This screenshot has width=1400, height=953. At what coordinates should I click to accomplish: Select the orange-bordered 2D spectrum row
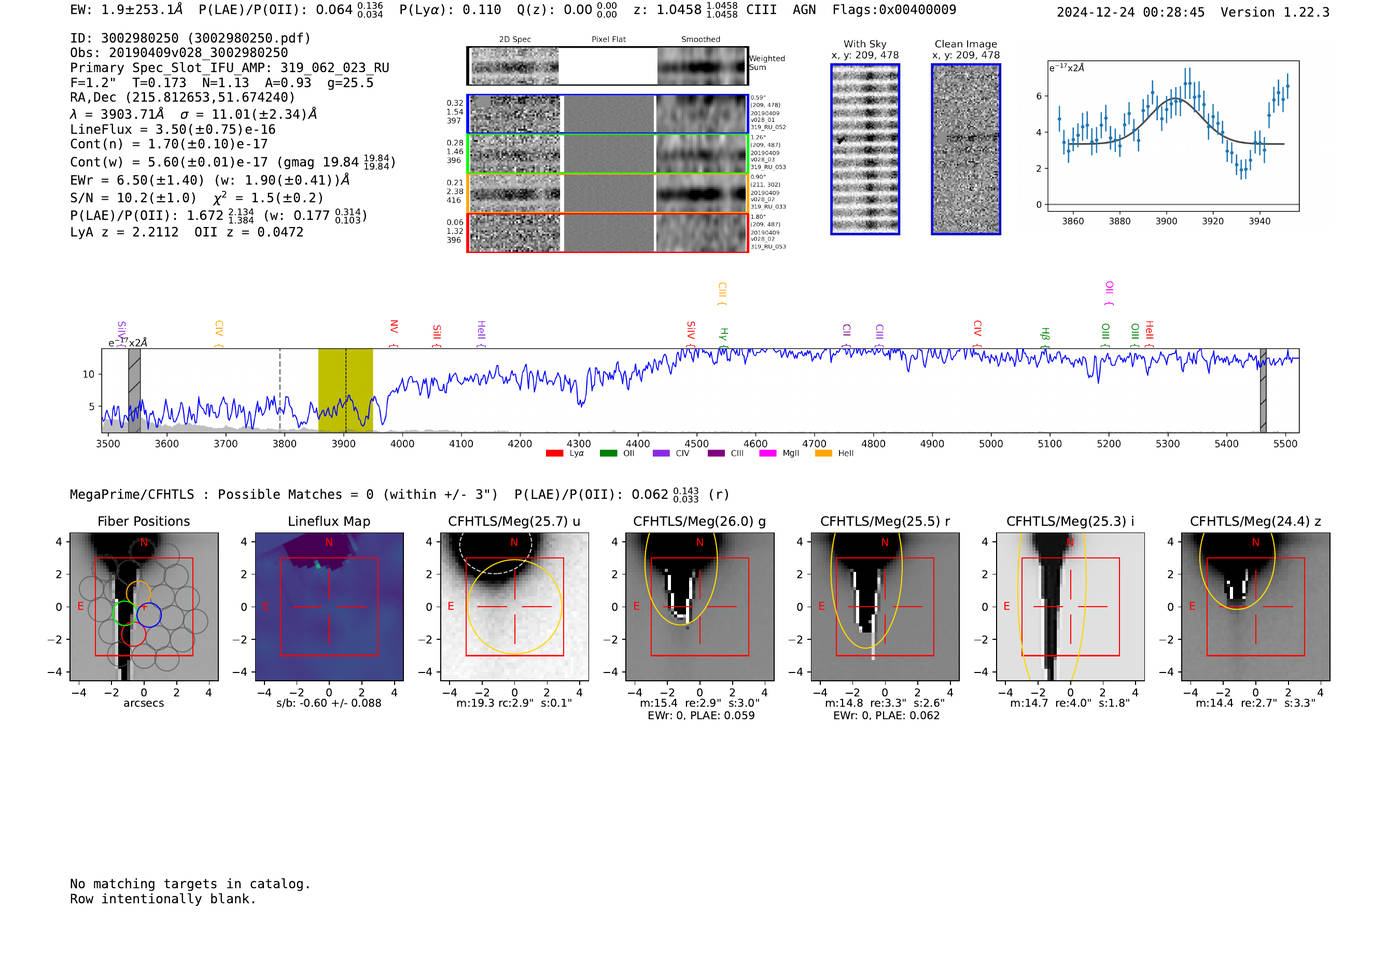point(608,193)
